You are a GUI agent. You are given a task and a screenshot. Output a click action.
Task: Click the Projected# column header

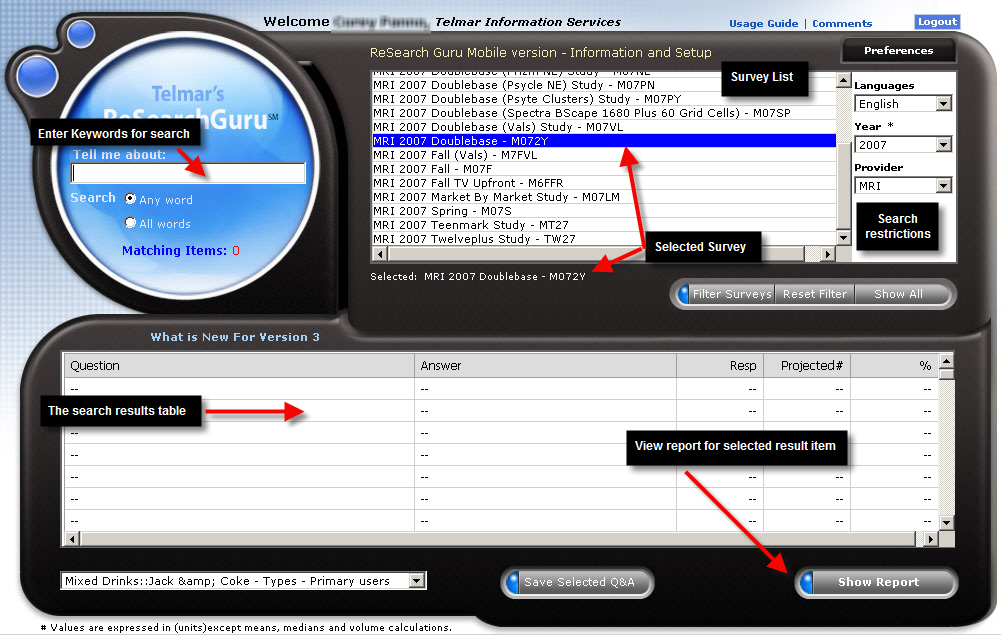pos(807,366)
